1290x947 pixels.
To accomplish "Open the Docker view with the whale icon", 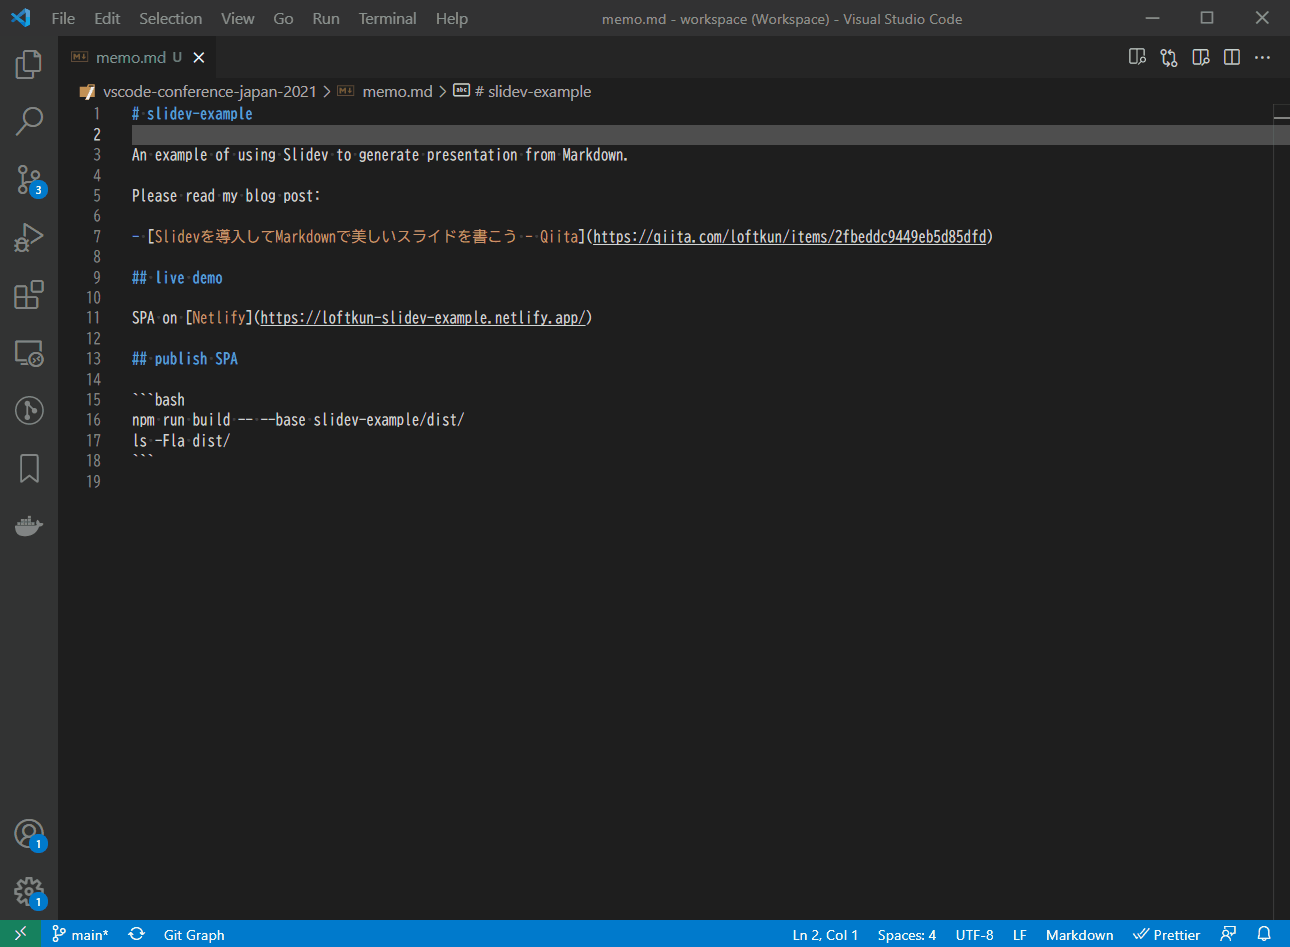I will tap(29, 525).
